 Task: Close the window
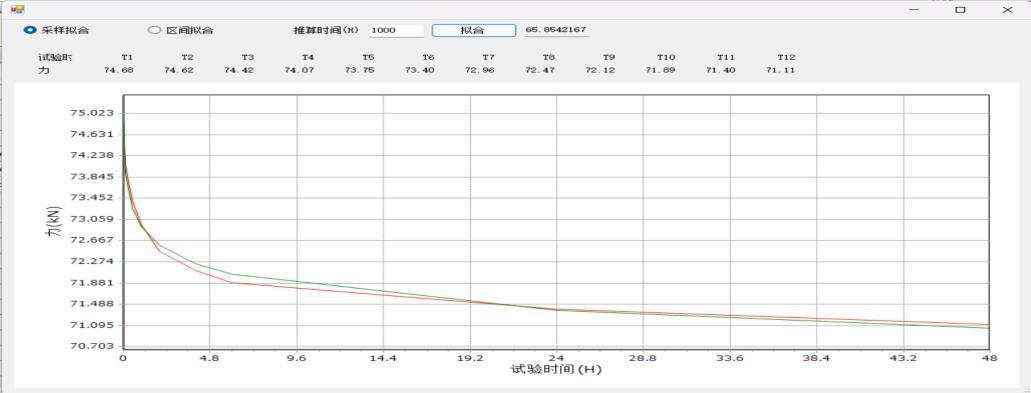coord(1007,9)
